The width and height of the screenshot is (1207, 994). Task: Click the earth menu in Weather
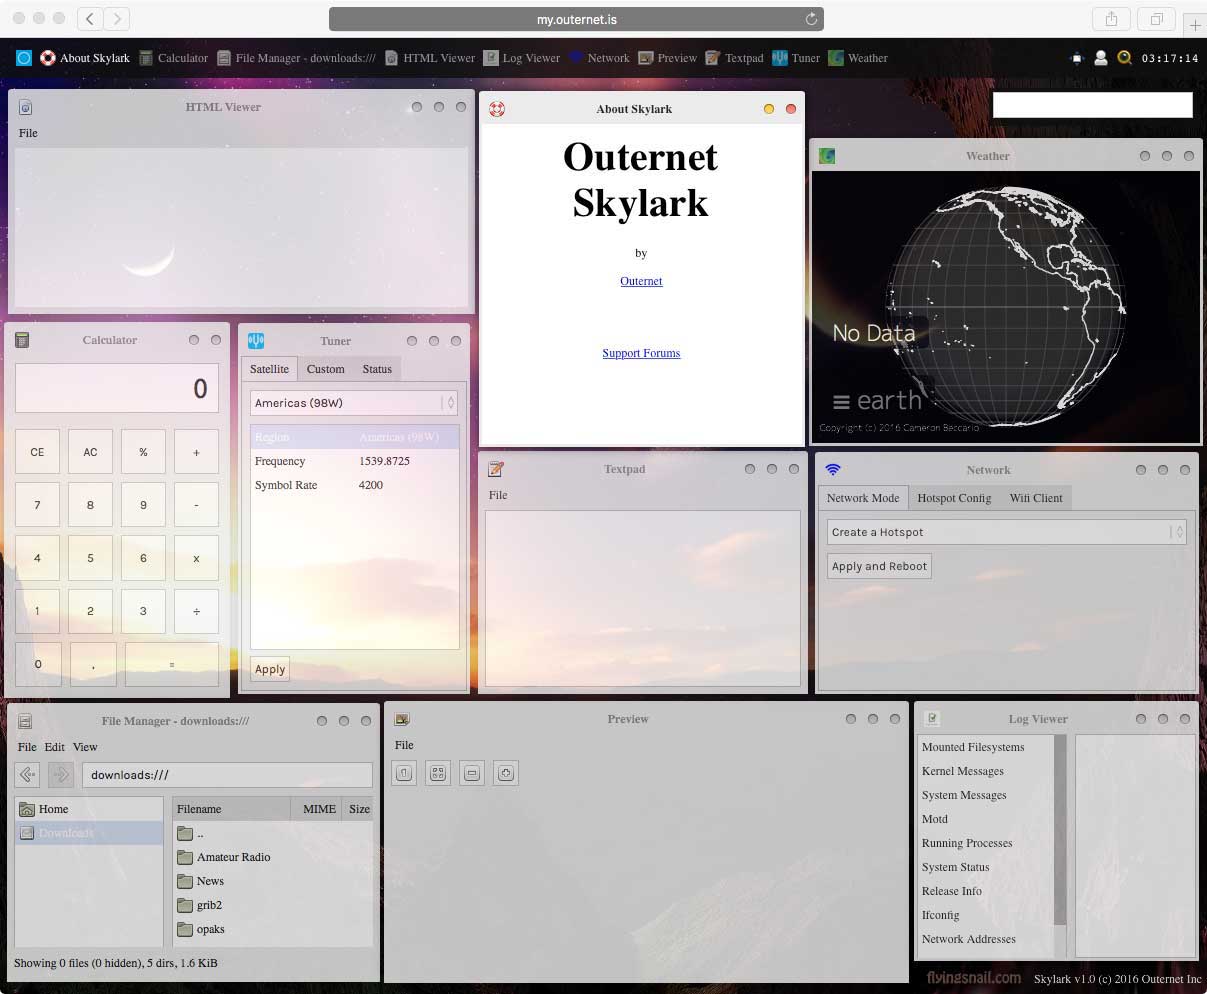tap(877, 401)
